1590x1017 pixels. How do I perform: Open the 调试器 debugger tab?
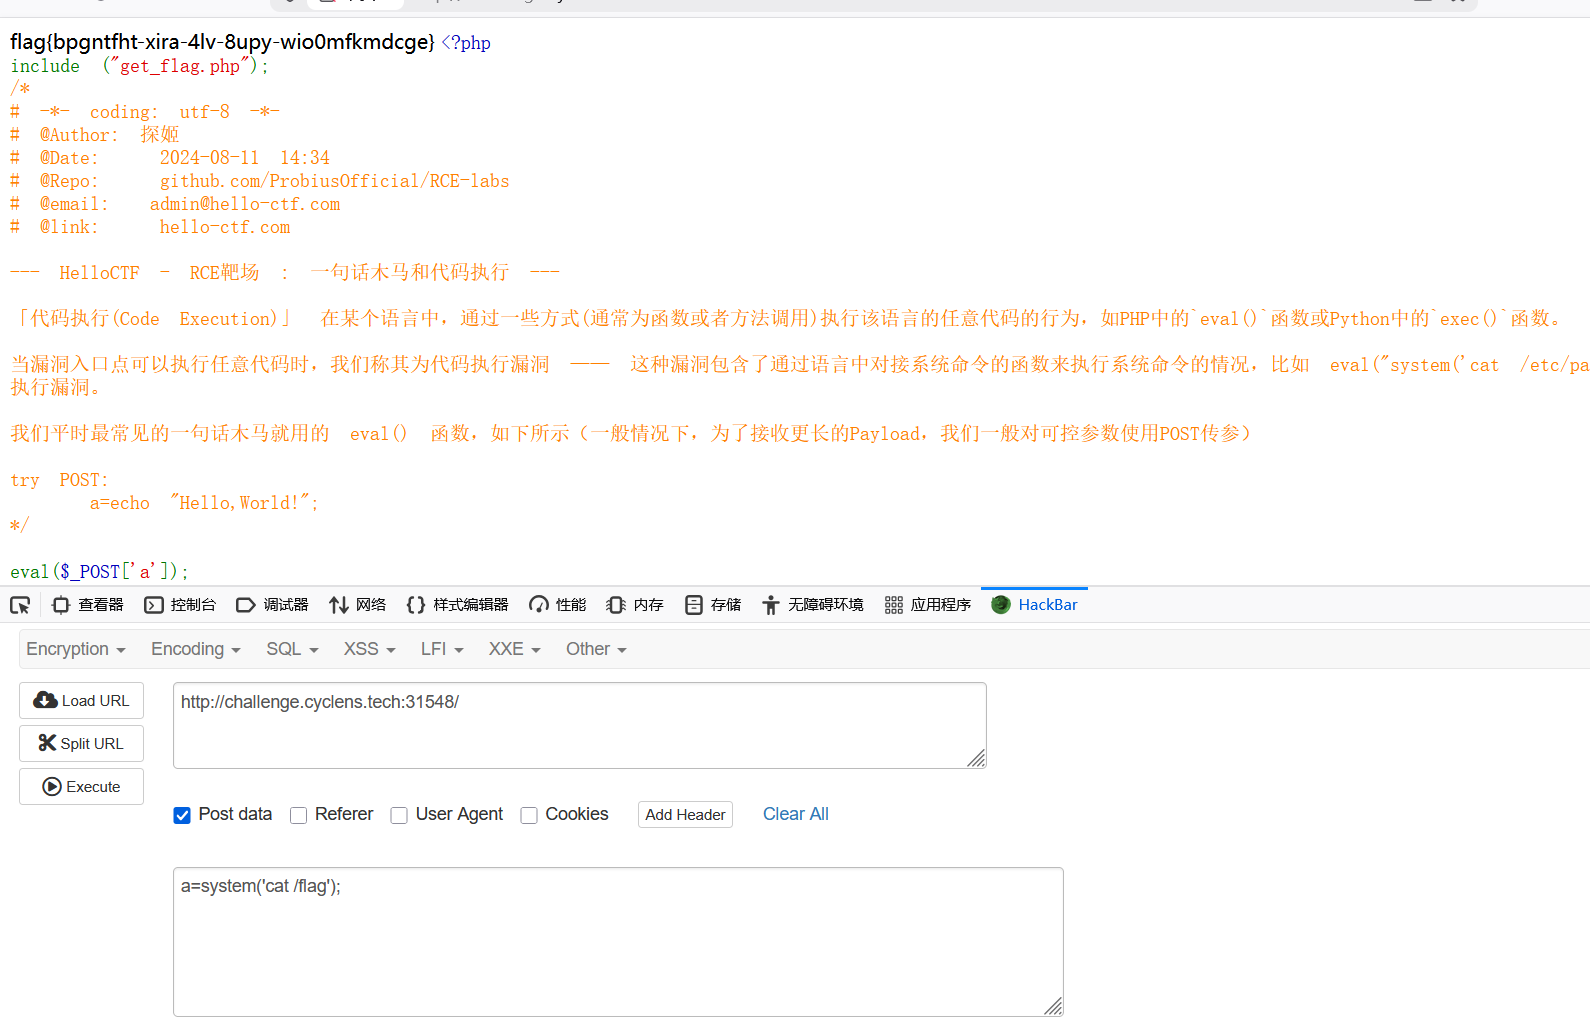272,605
